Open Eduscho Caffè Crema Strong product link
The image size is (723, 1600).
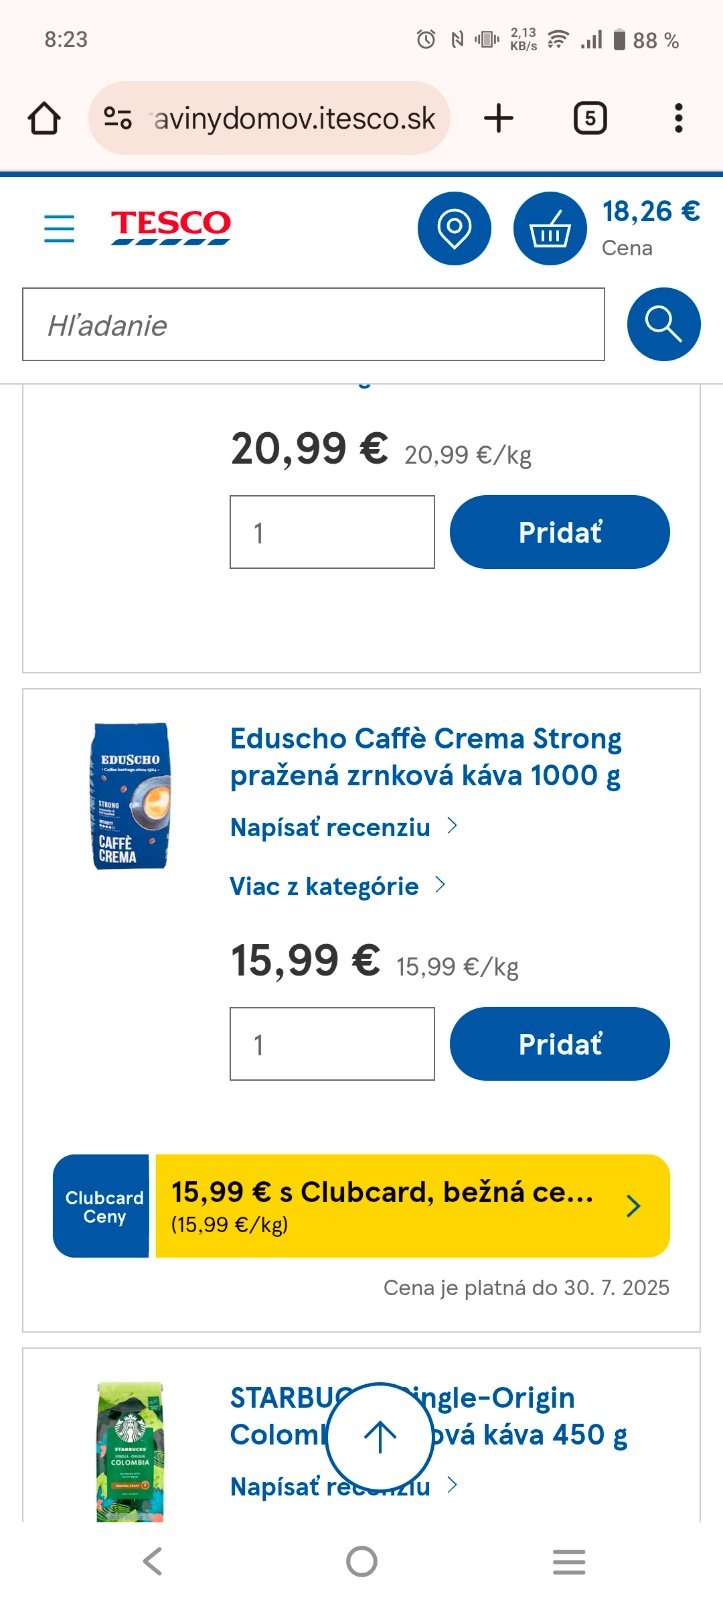(x=426, y=756)
